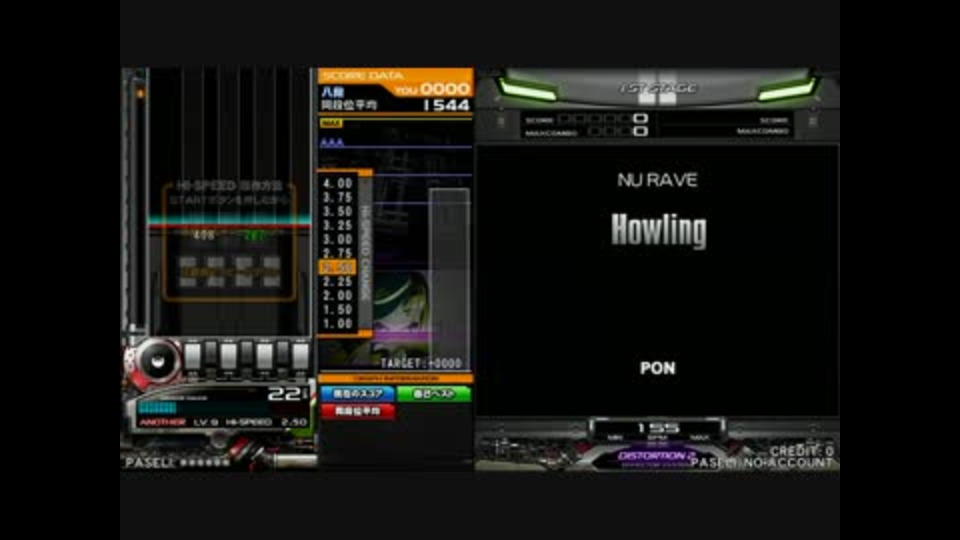Select hi-speed 4.00 in list
This screenshot has height=540, width=960.
click(x=337, y=183)
